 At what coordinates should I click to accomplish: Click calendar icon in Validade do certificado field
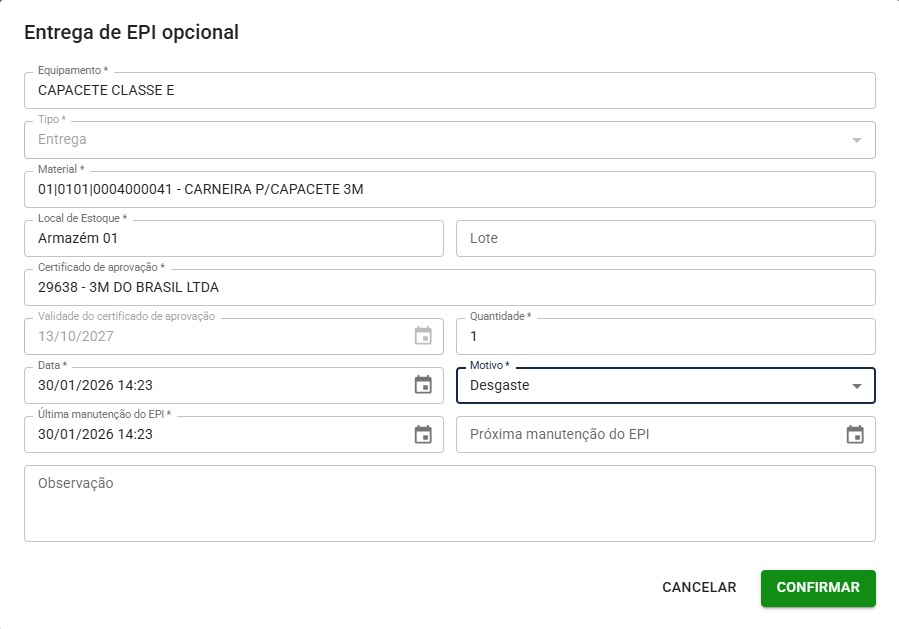click(x=423, y=336)
